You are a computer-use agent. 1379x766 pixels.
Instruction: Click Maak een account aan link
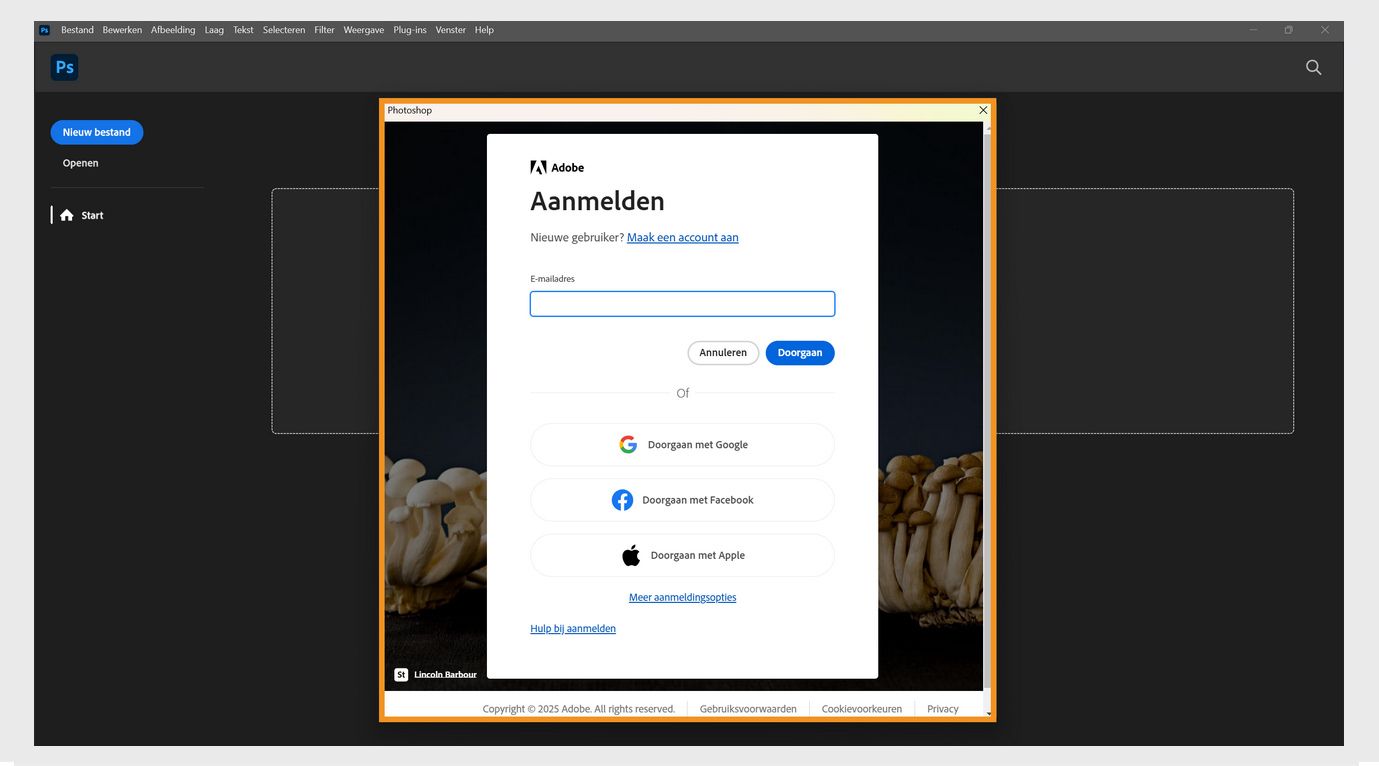pyautogui.click(x=683, y=237)
